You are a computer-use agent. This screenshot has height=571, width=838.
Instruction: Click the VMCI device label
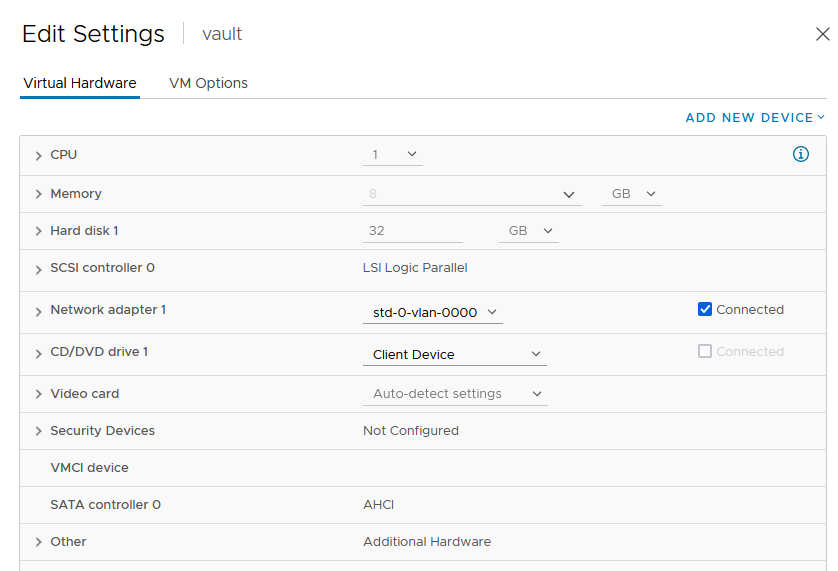[x=89, y=468]
